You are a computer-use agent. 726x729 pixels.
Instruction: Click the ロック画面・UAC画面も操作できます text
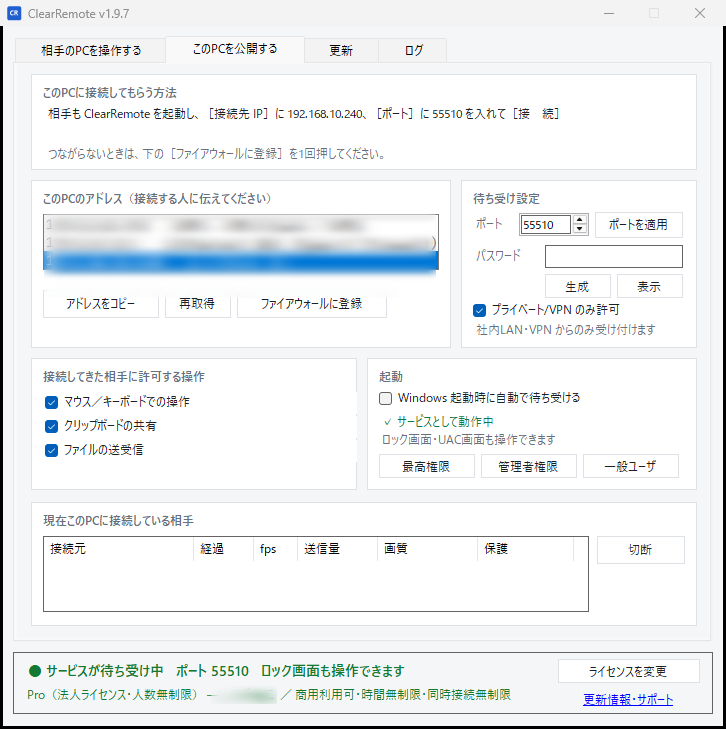point(469,440)
